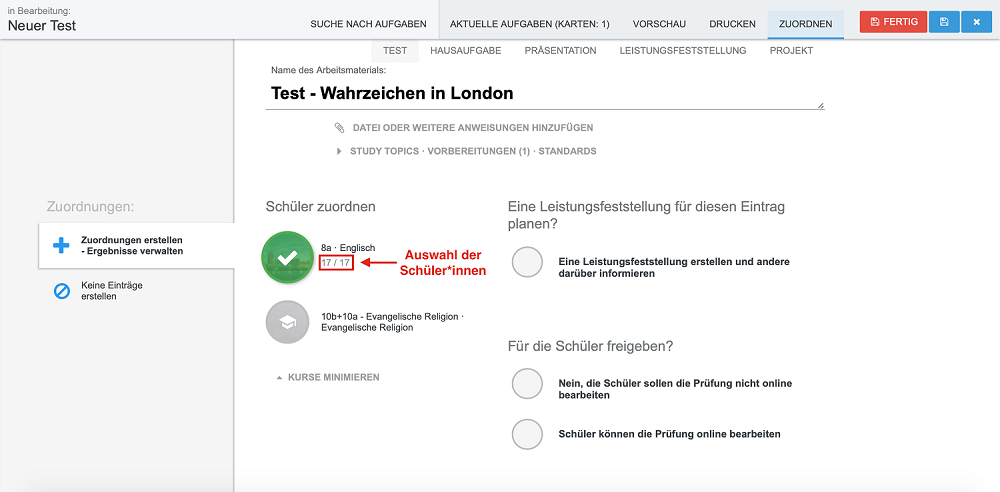The image size is (1000, 492).
Task: Click the blue plus icon for Zuordnungen erstellen
Action: [x=61, y=245]
